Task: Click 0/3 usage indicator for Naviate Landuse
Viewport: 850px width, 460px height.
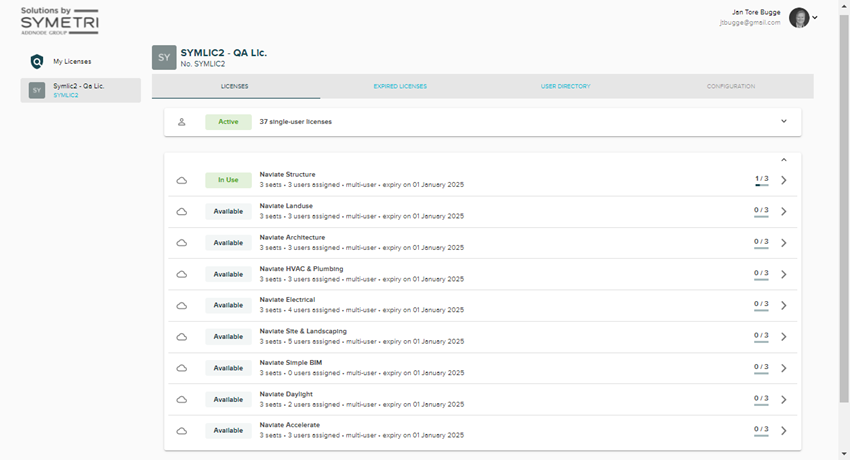Action: tap(761, 211)
